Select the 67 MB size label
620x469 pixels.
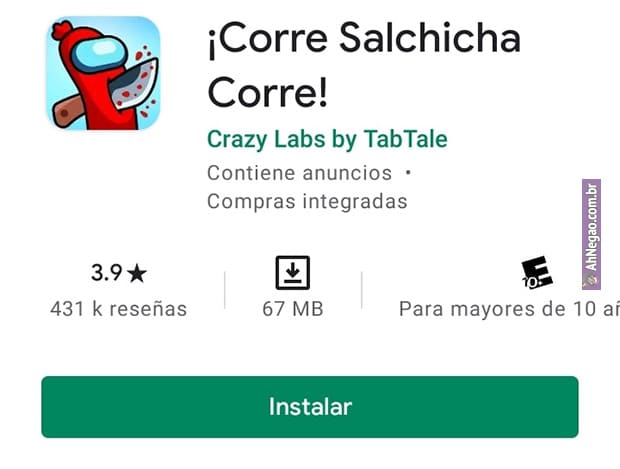[x=293, y=309]
